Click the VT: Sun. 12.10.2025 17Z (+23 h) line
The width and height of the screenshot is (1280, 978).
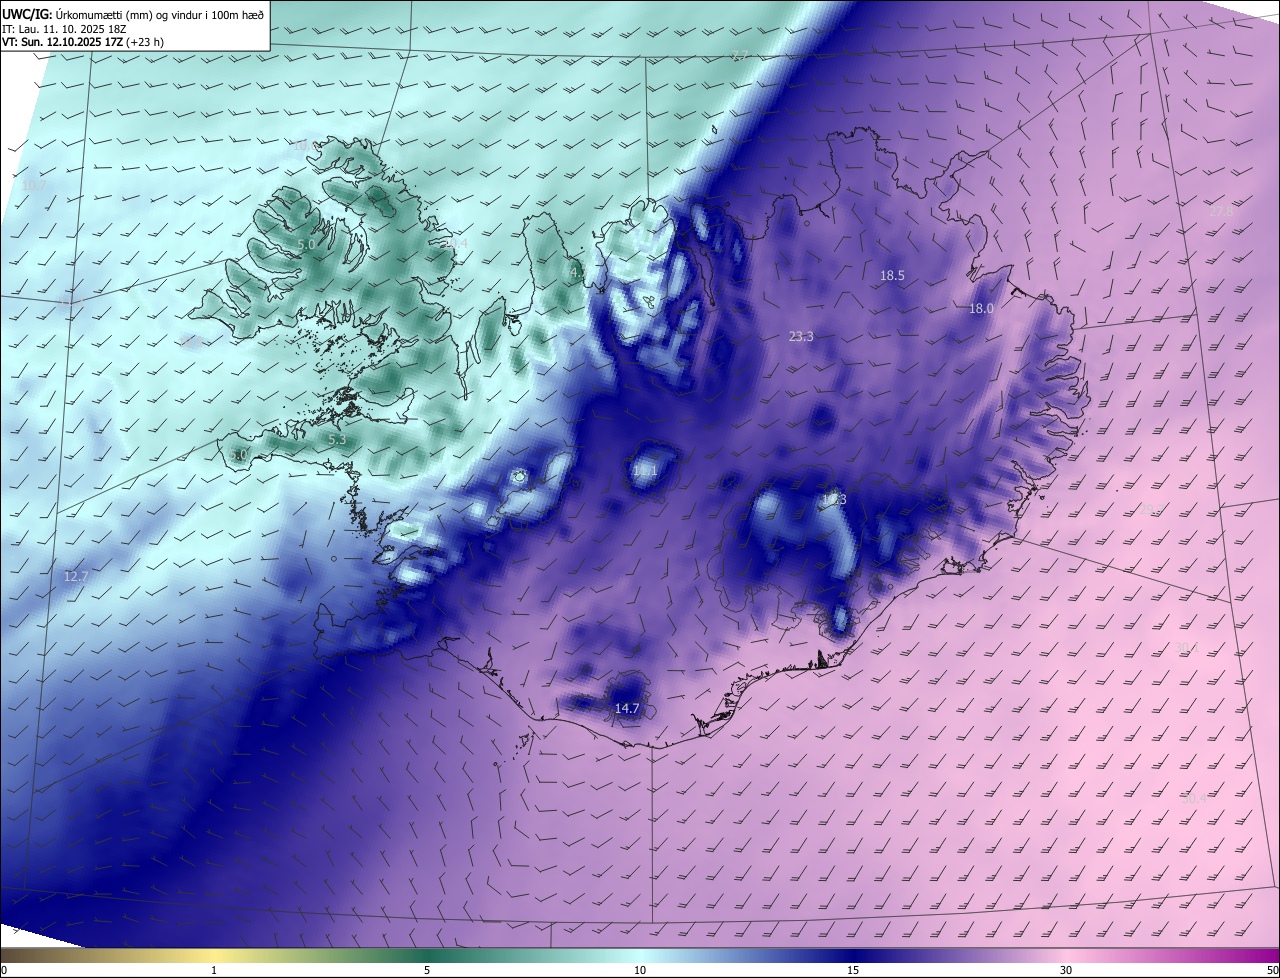click(x=83, y=42)
